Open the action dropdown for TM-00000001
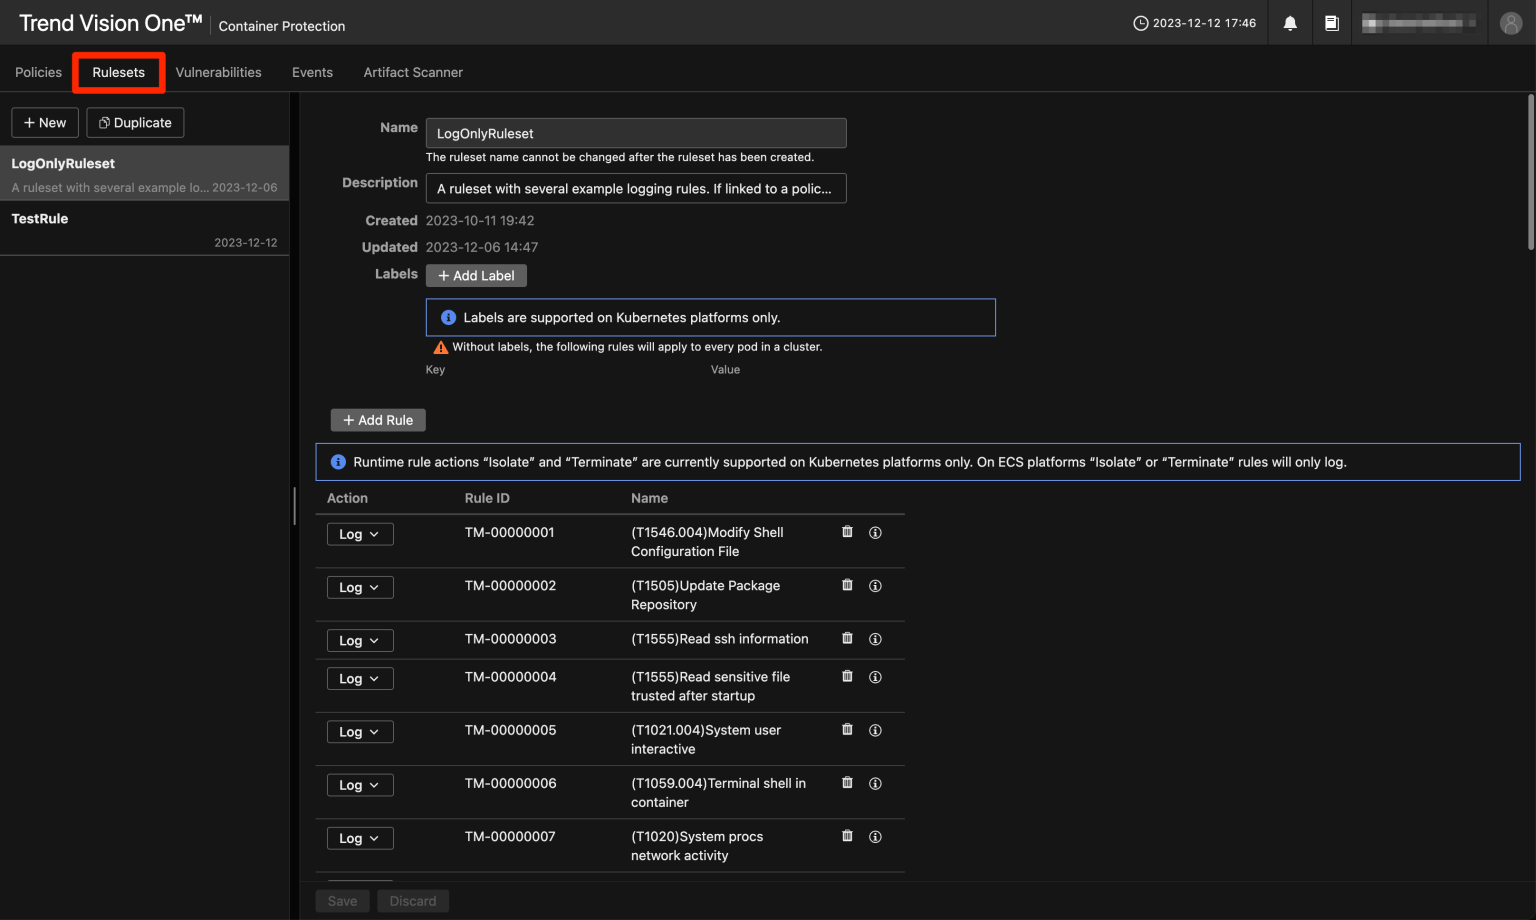This screenshot has width=1536, height=920. coord(359,533)
